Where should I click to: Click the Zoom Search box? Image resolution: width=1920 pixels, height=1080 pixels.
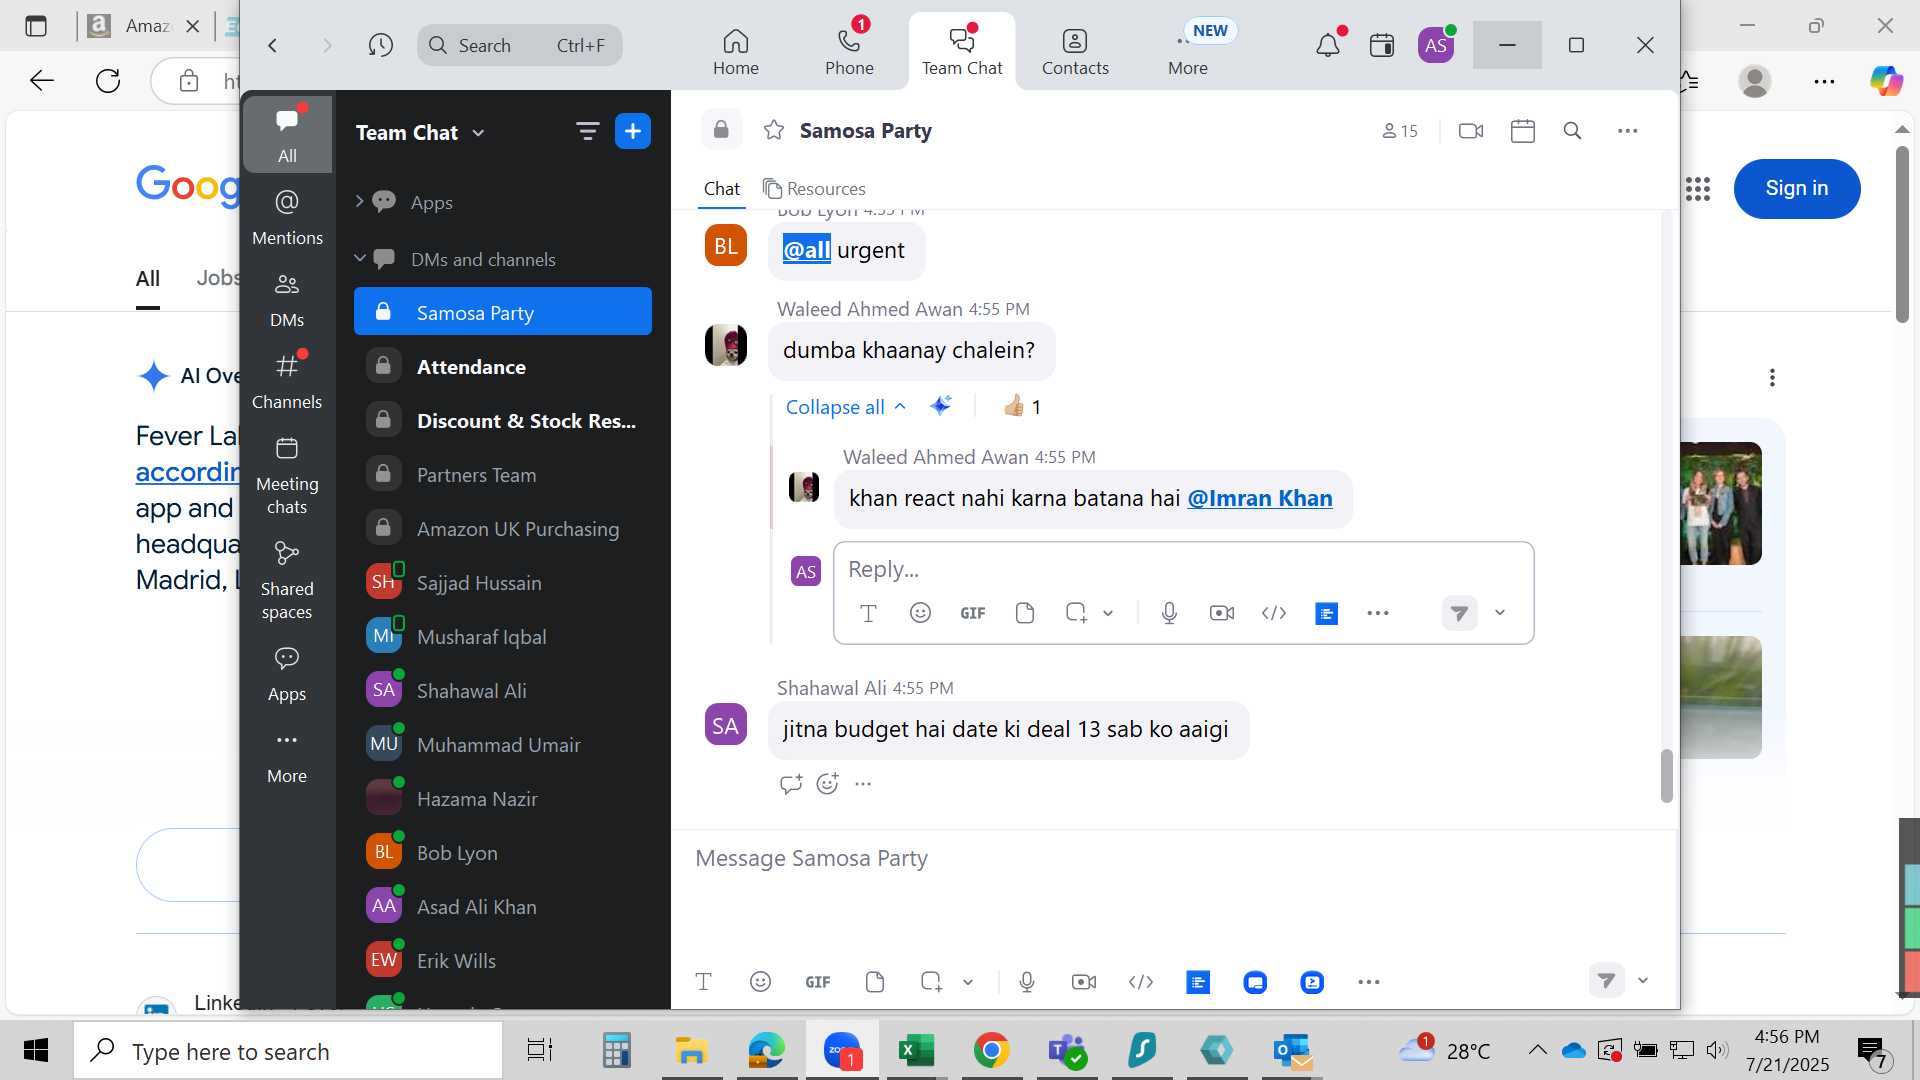[x=520, y=45]
